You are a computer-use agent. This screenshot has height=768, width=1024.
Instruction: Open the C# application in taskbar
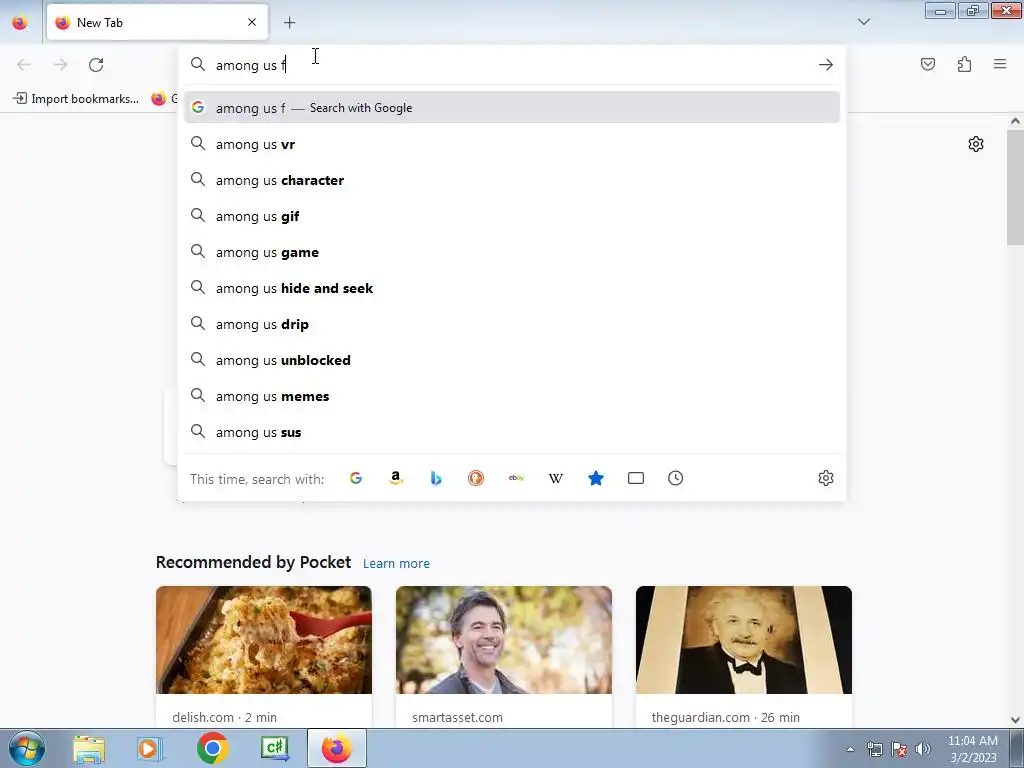click(x=275, y=748)
